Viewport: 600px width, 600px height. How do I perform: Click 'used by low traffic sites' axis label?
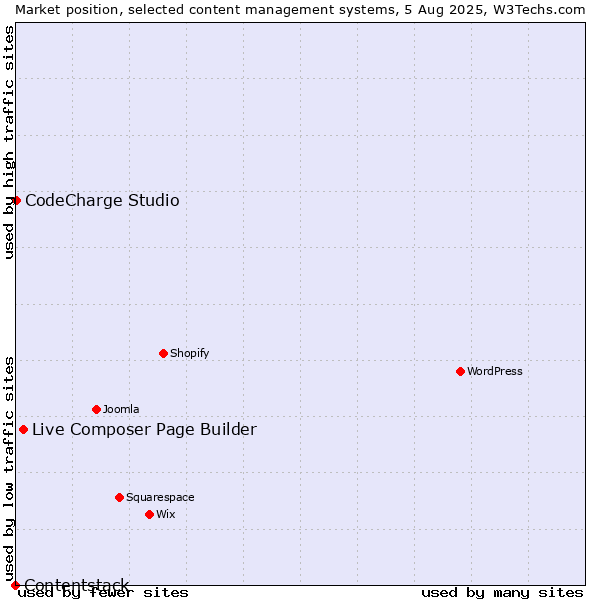[9, 469]
